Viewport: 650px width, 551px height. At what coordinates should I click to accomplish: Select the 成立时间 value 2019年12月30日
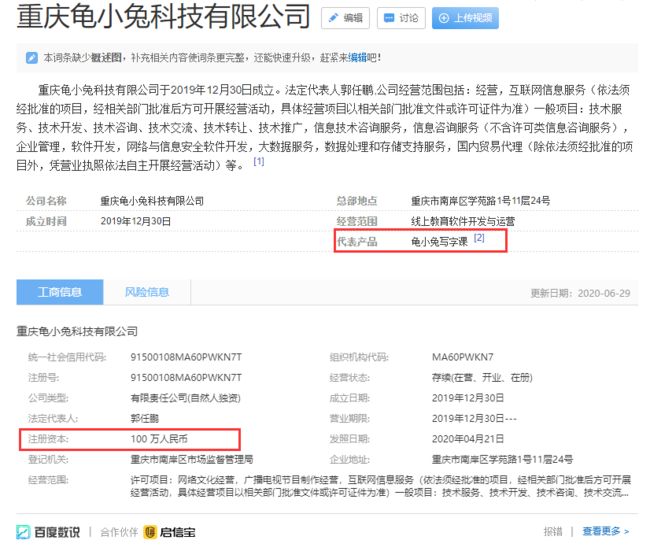coord(136,221)
